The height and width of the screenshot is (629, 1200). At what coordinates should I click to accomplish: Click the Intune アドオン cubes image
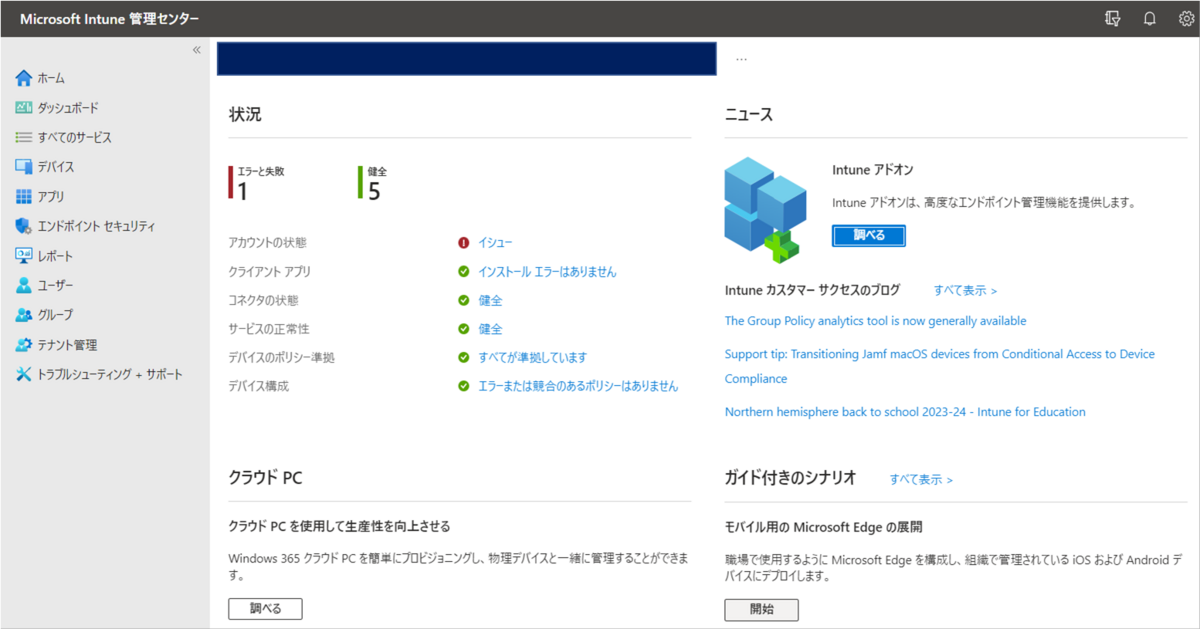[x=765, y=209]
